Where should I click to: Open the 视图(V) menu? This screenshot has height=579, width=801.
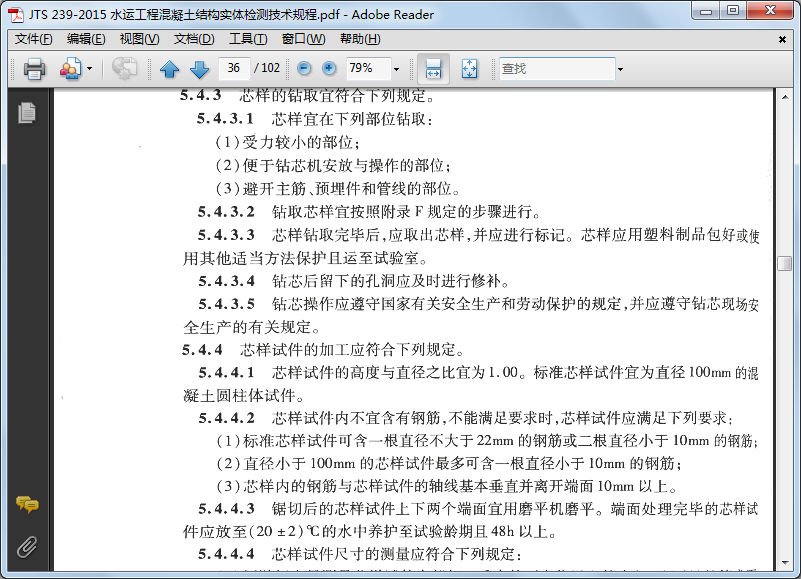coord(139,39)
